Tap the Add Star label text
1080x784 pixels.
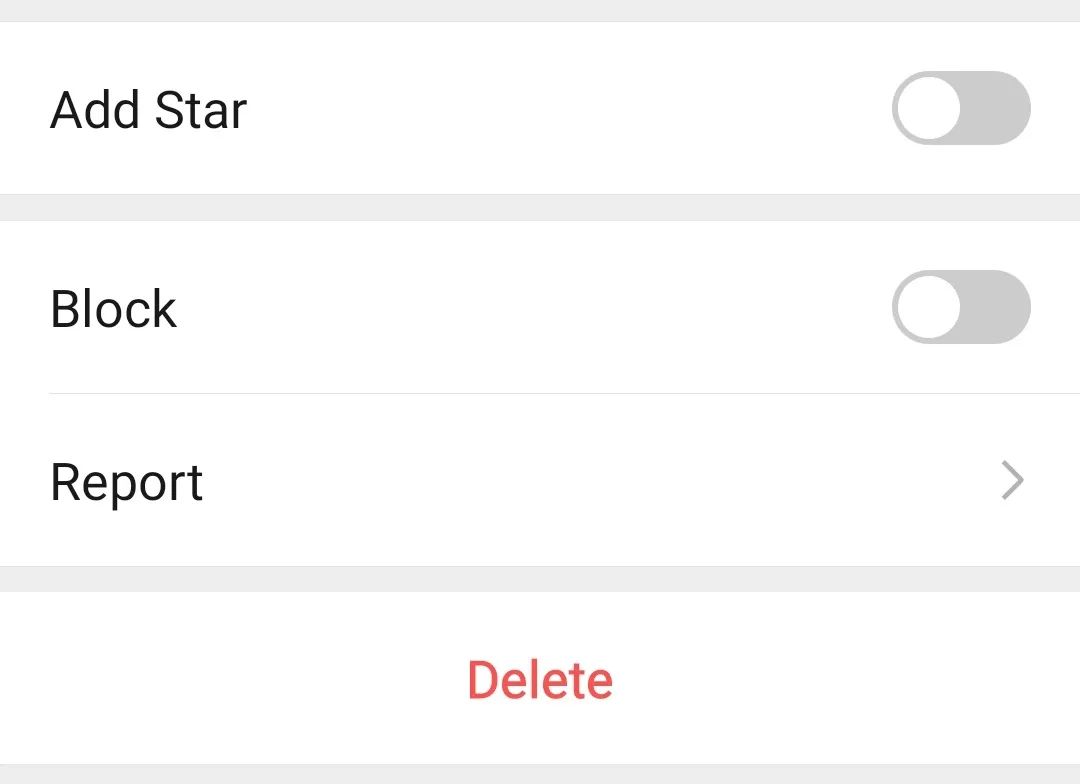pyautogui.click(x=148, y=110)
